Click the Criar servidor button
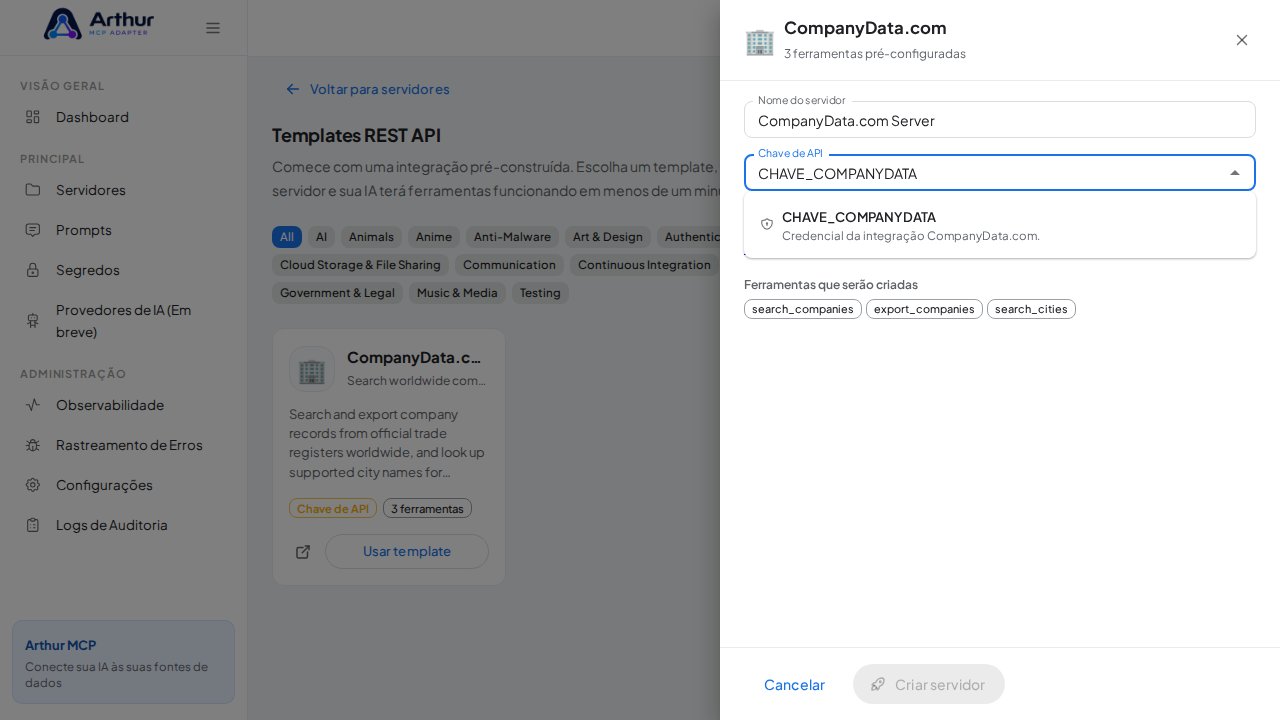 tap(929, 684)
